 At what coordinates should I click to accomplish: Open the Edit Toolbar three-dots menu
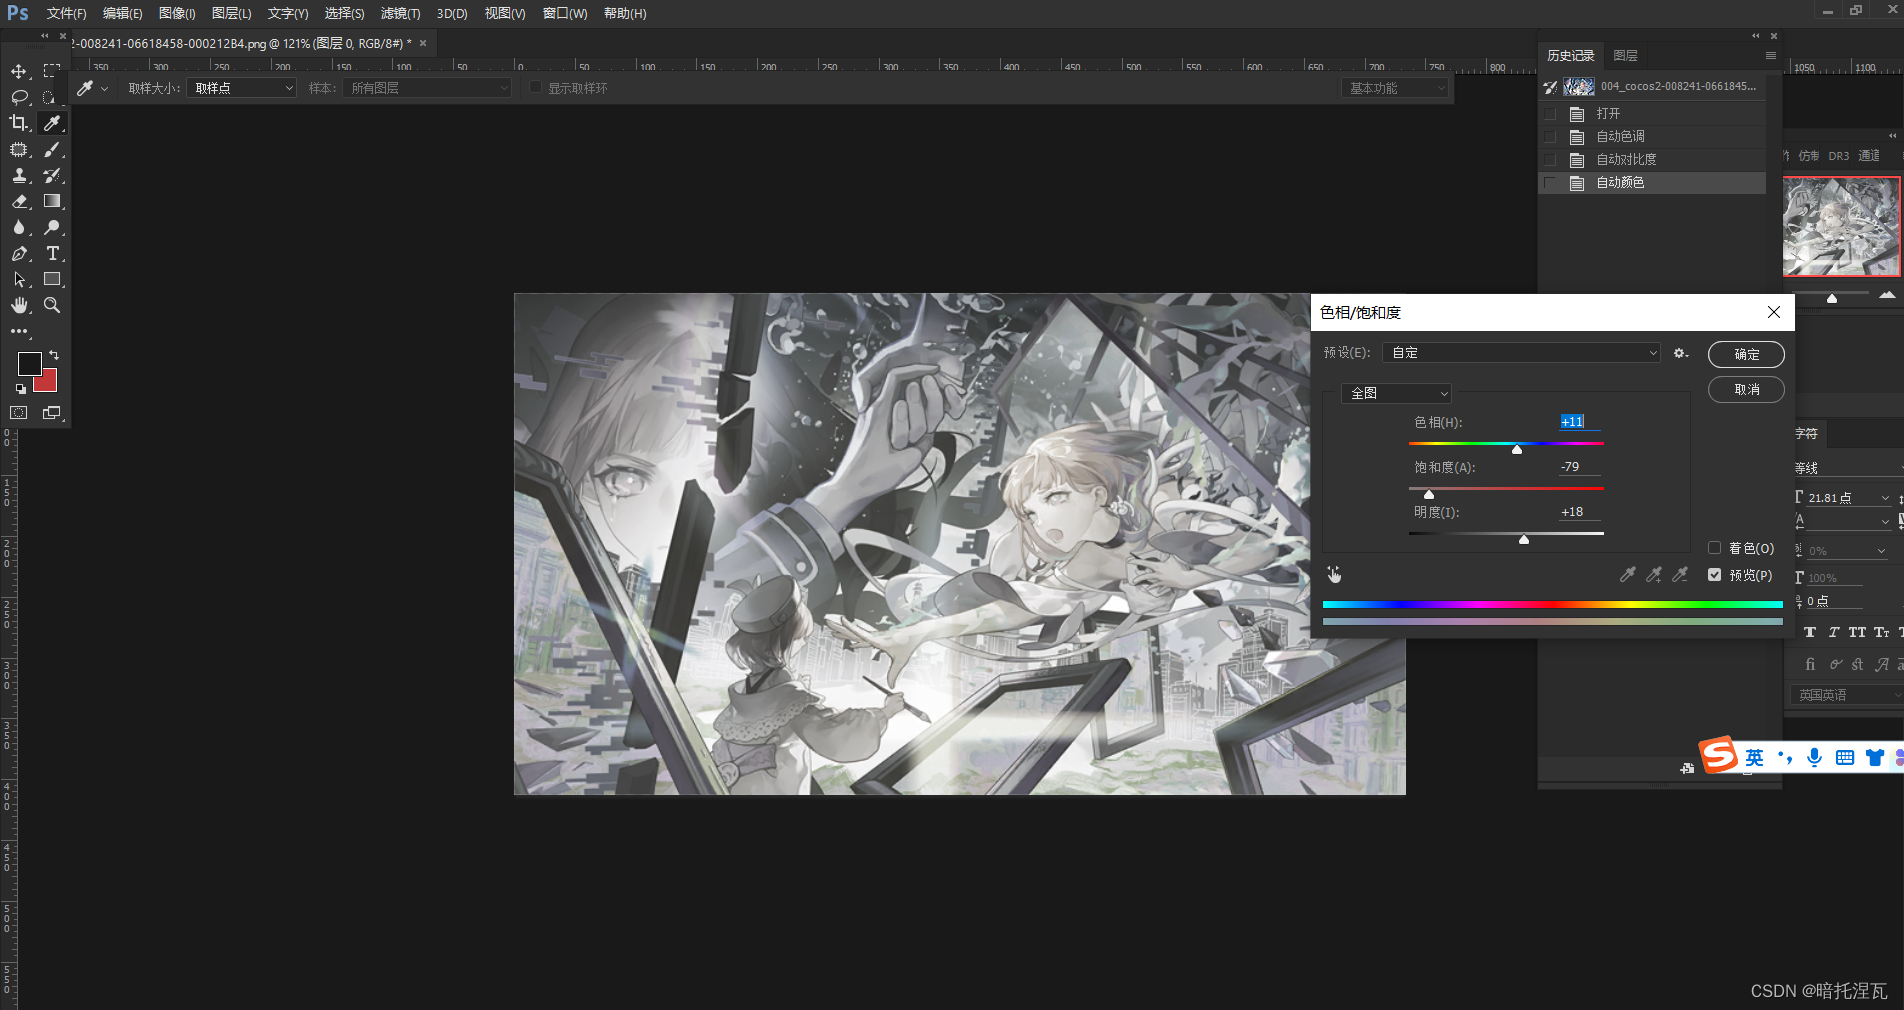click(x=19, y=331)
